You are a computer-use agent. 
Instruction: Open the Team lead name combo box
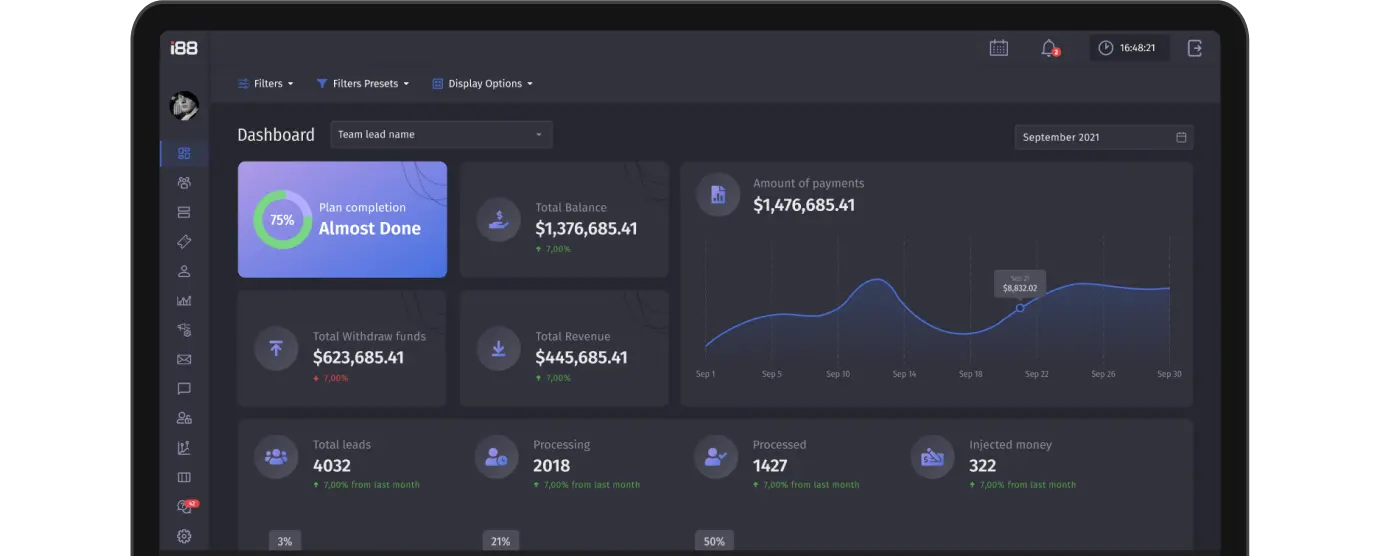[x=441, y=135]
